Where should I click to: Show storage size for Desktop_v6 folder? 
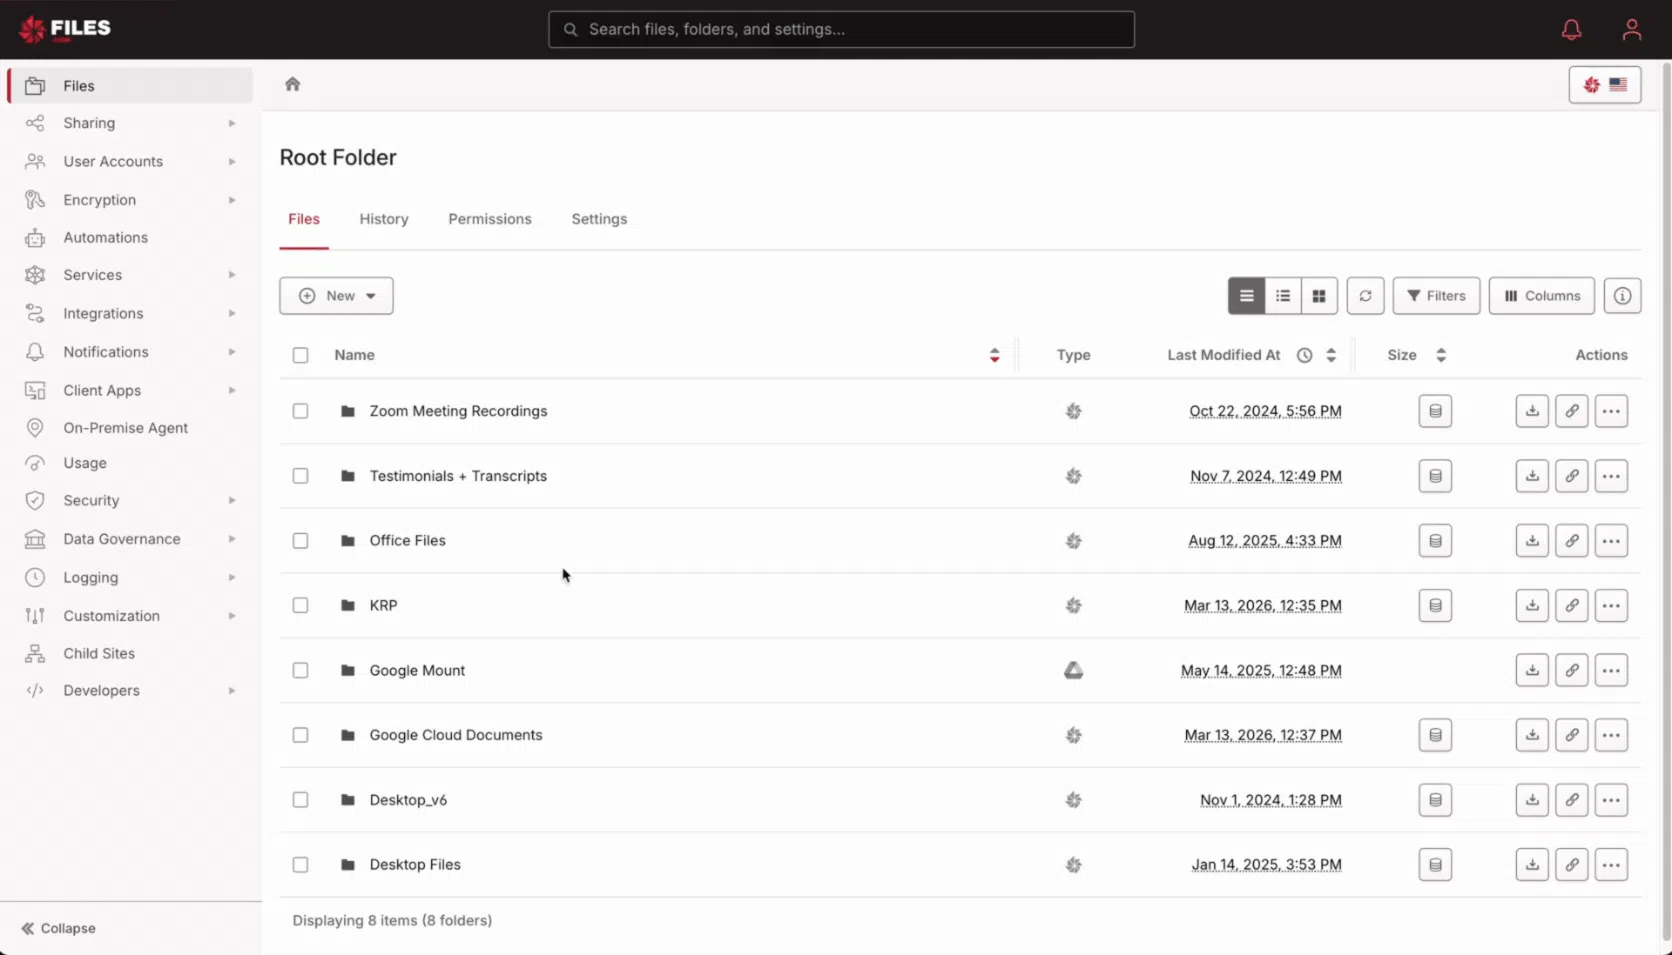pyautogui.click(x=1434, y=800)
